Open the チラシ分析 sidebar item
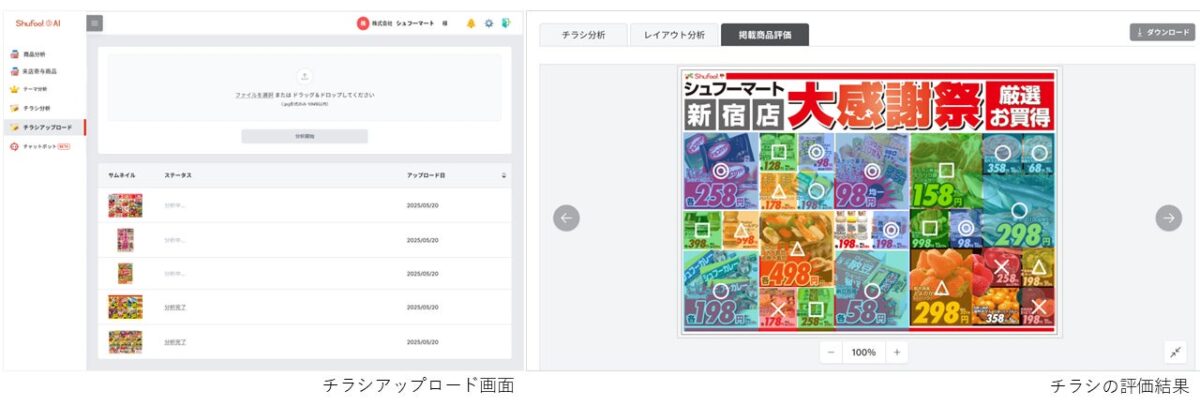Image resolution: width=1200 pixels, height=406 pixels. (36, 108)
